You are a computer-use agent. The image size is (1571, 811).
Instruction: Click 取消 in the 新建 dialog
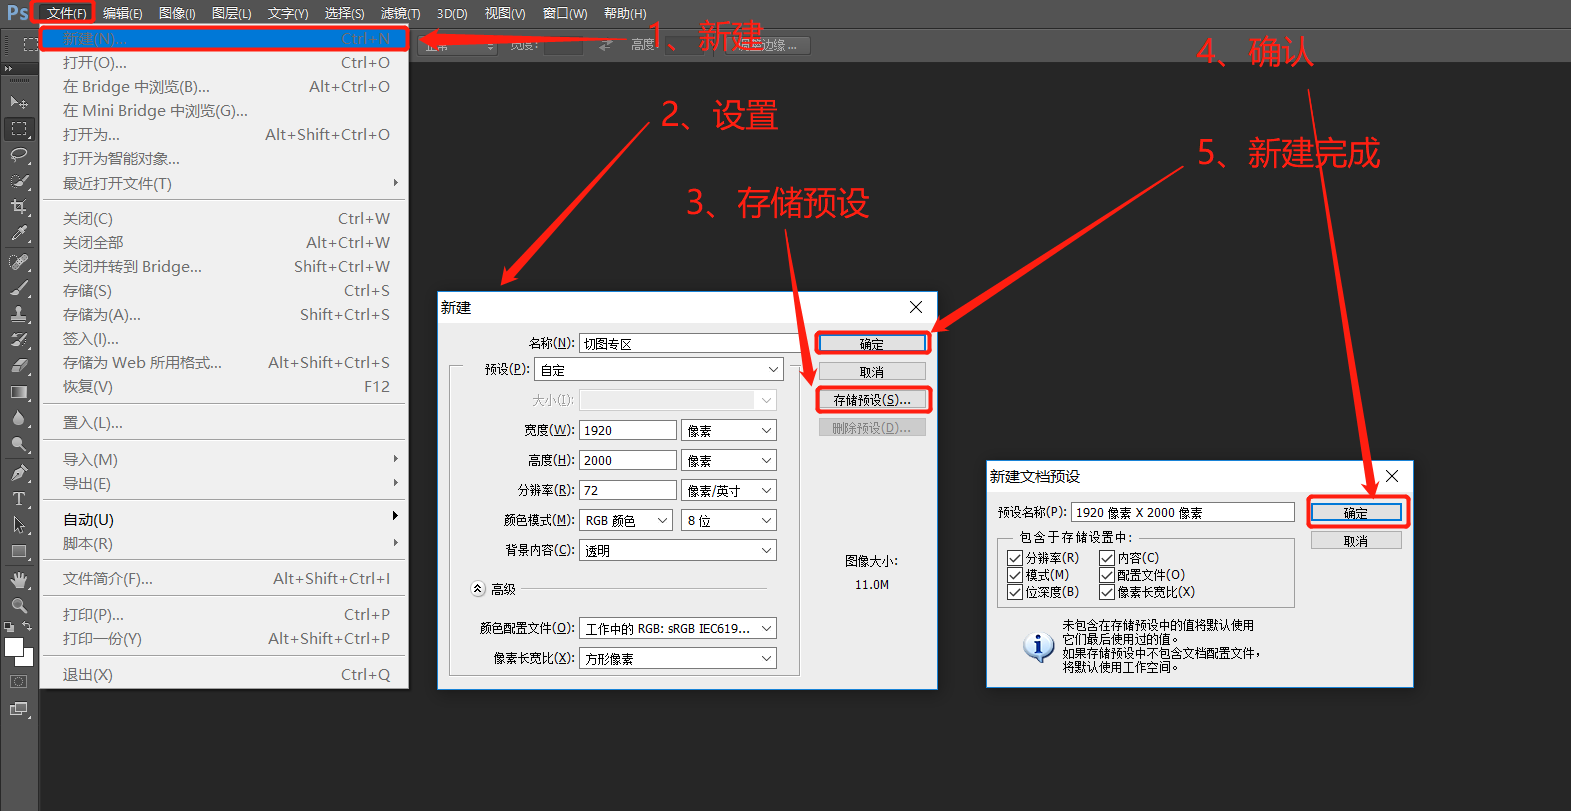[x=872, y=371]
